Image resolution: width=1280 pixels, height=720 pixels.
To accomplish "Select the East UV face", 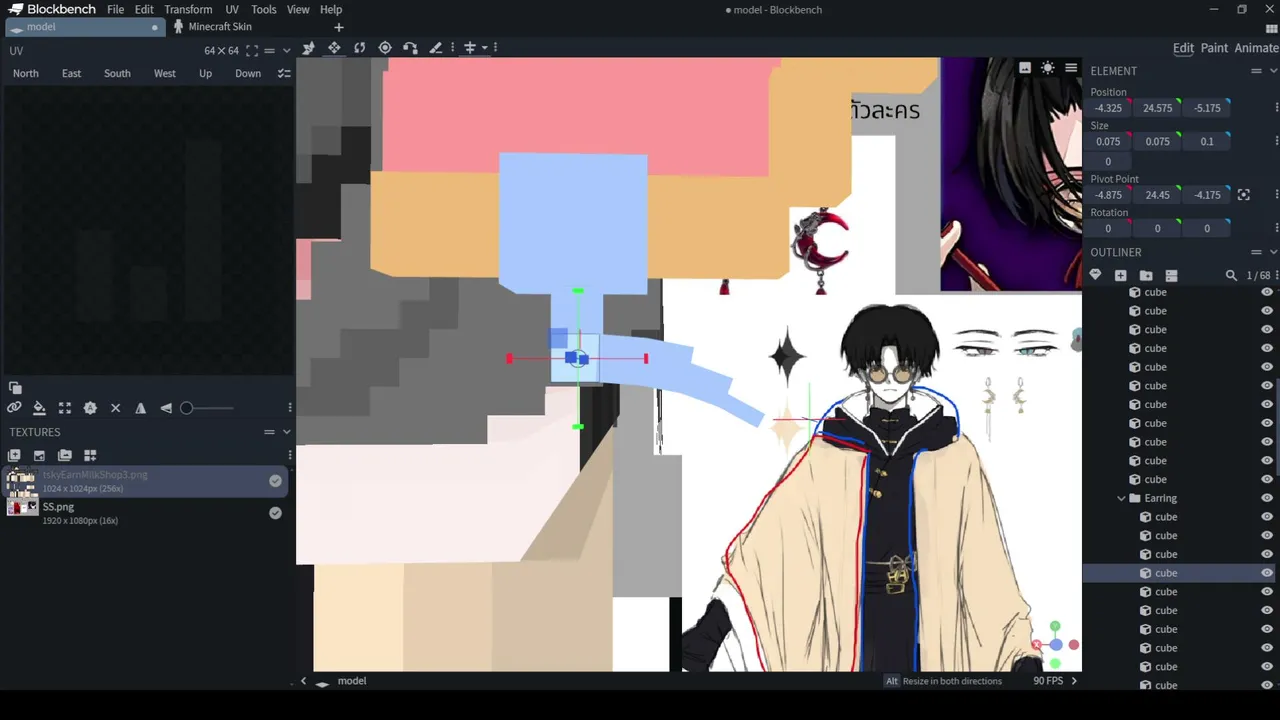I will coord(71,73).
